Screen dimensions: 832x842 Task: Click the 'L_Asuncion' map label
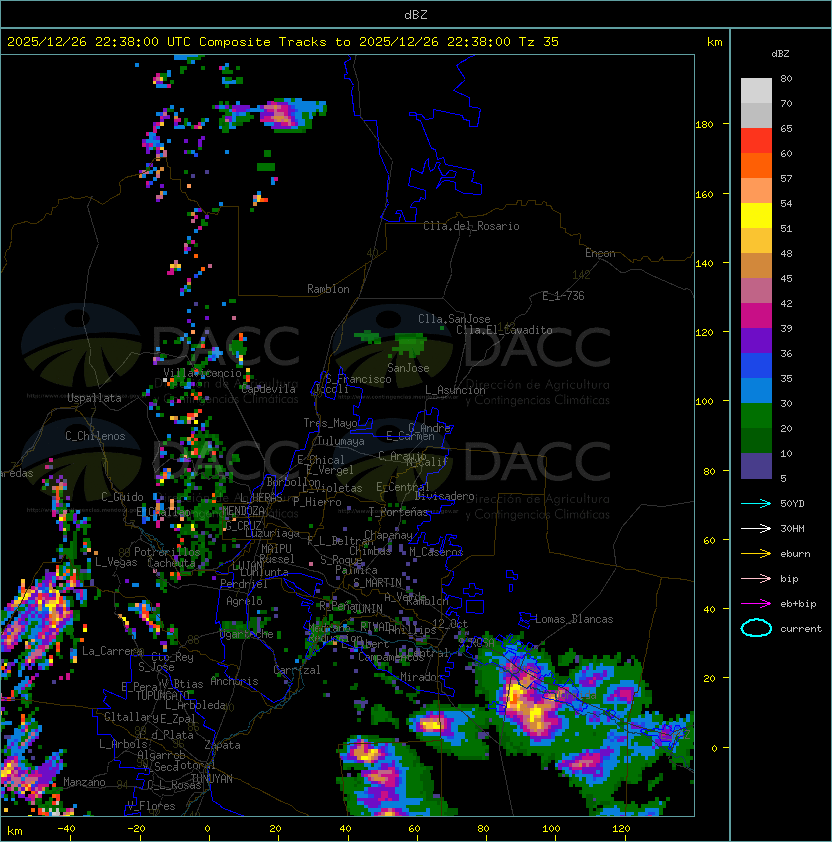455,390
